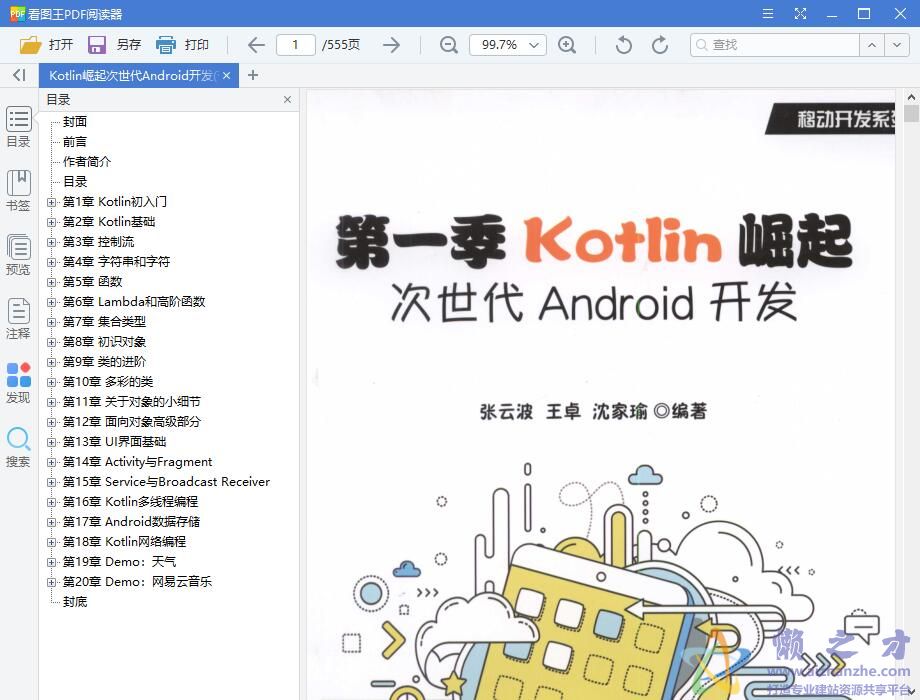Collapse the sidebar with the arrow icon
Viewport: 920px width, 700px height.
pyautogui.click(x=19, y=75)
